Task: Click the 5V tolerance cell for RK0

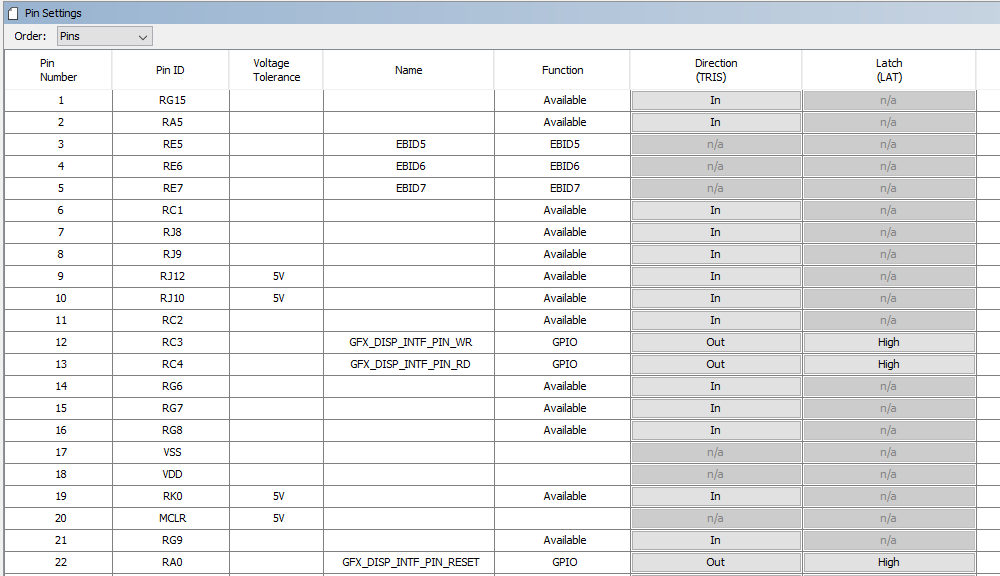Action: tap(277, 496)
